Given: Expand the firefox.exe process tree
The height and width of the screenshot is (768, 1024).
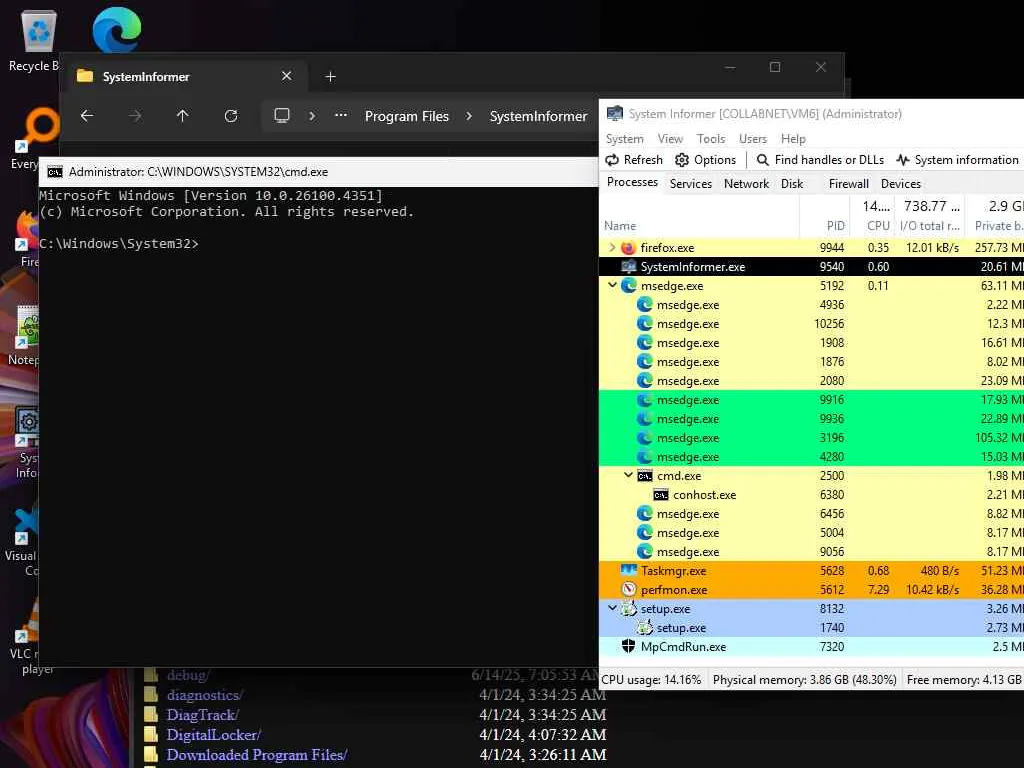Looking at the screenshot, I should click(612, 248).
